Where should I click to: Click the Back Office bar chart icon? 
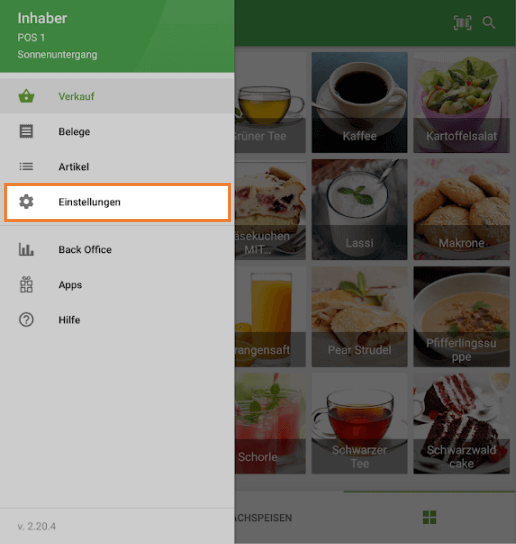[26, 249]
